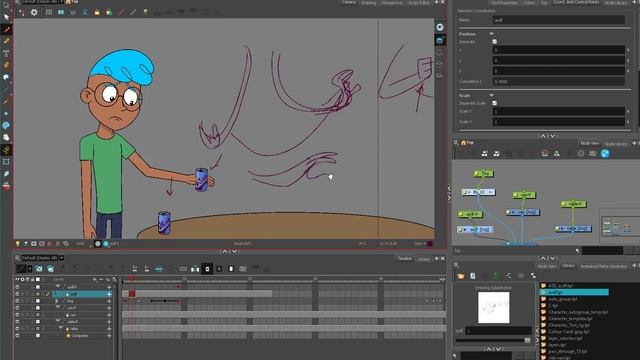Click the yellow lock icon in Camera toolbar
The width and height of the screenshot is (640, 360).
(x=97, y=12)
